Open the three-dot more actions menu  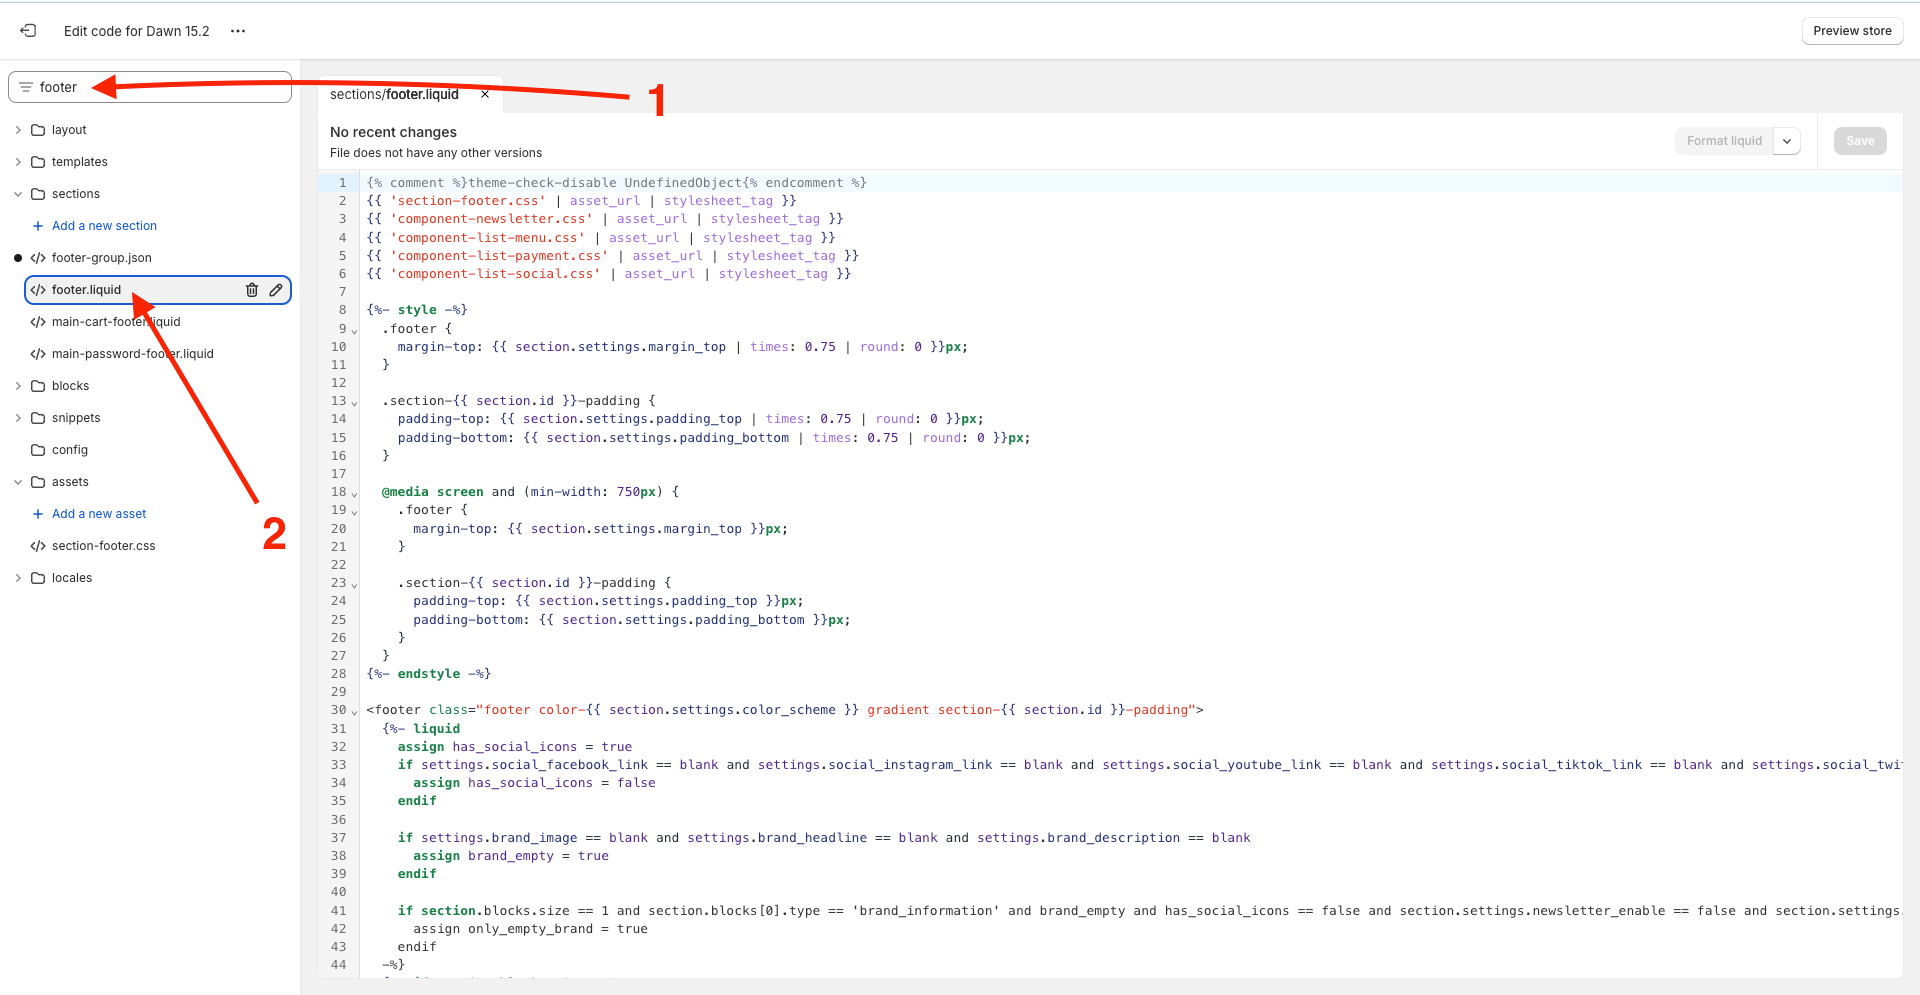click(238, 31)
